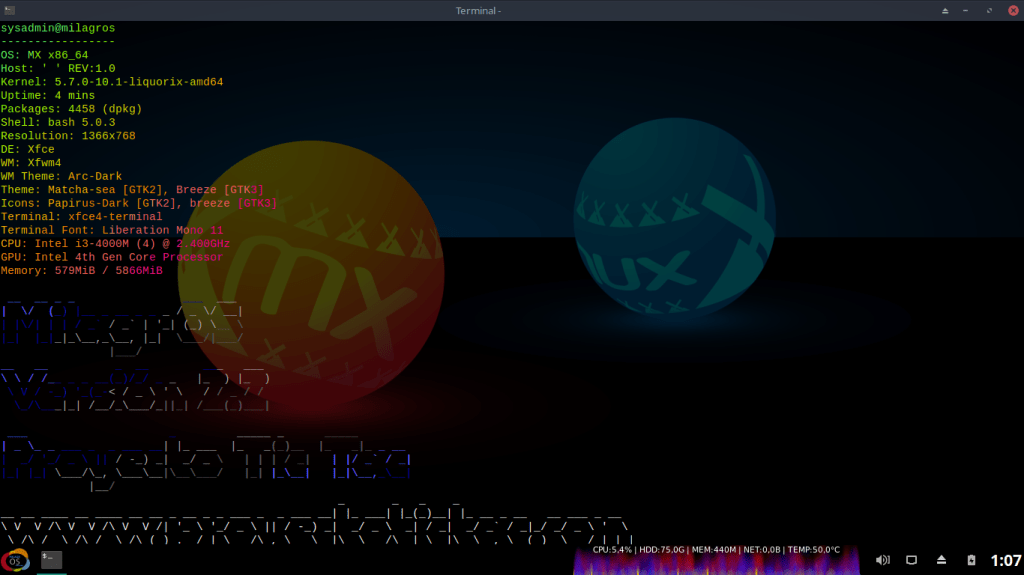Minimize the Terminal window

click(967, 10)
